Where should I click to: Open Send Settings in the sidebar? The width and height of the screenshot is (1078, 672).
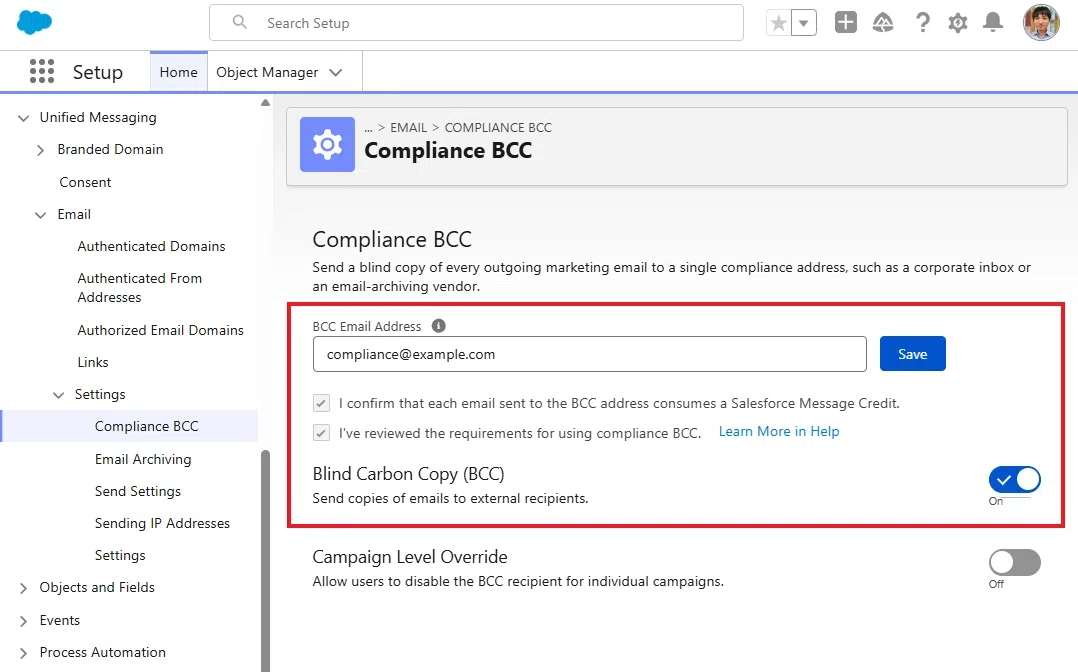click(138, 491)
